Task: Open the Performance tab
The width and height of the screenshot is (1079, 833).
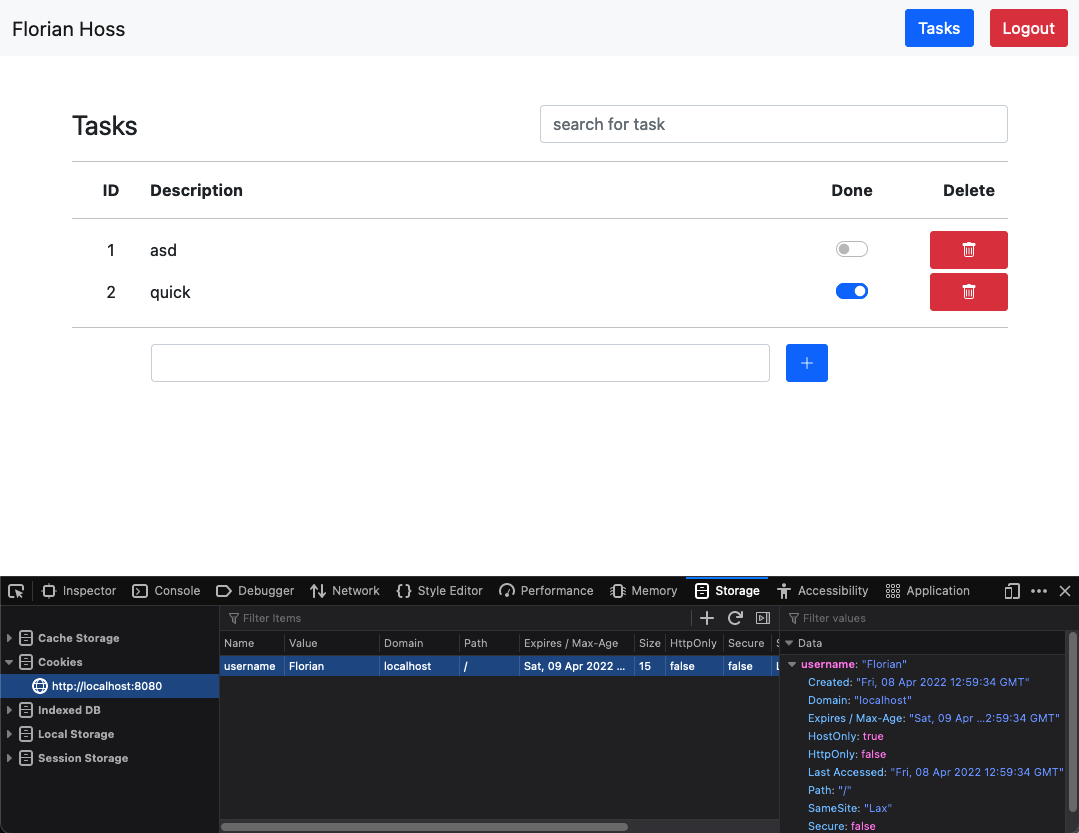Action: tap(546, 591)
